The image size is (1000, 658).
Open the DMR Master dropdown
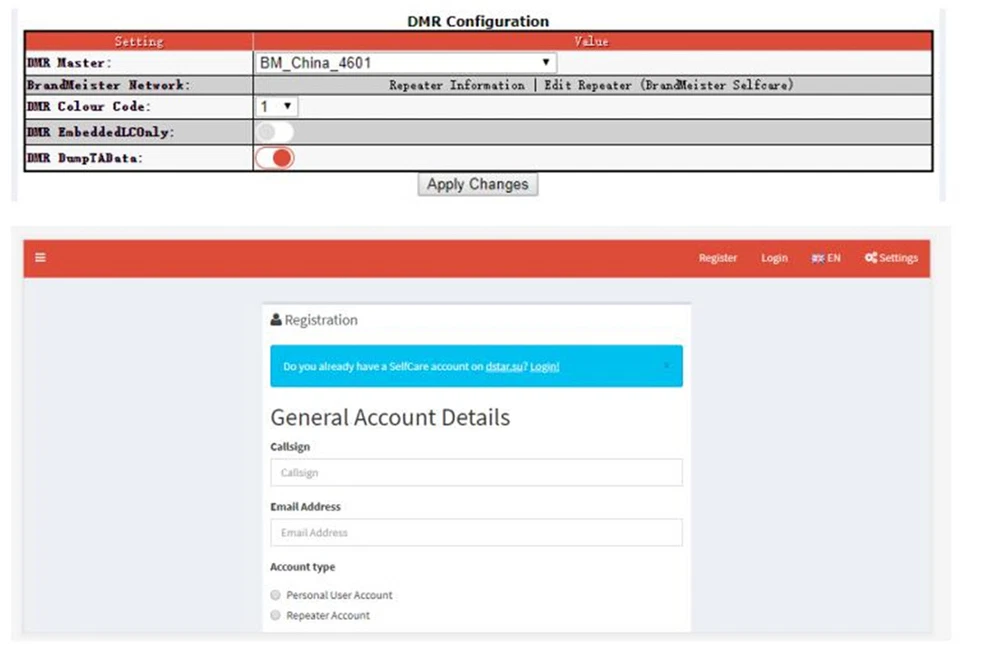[x=406, y=63]
